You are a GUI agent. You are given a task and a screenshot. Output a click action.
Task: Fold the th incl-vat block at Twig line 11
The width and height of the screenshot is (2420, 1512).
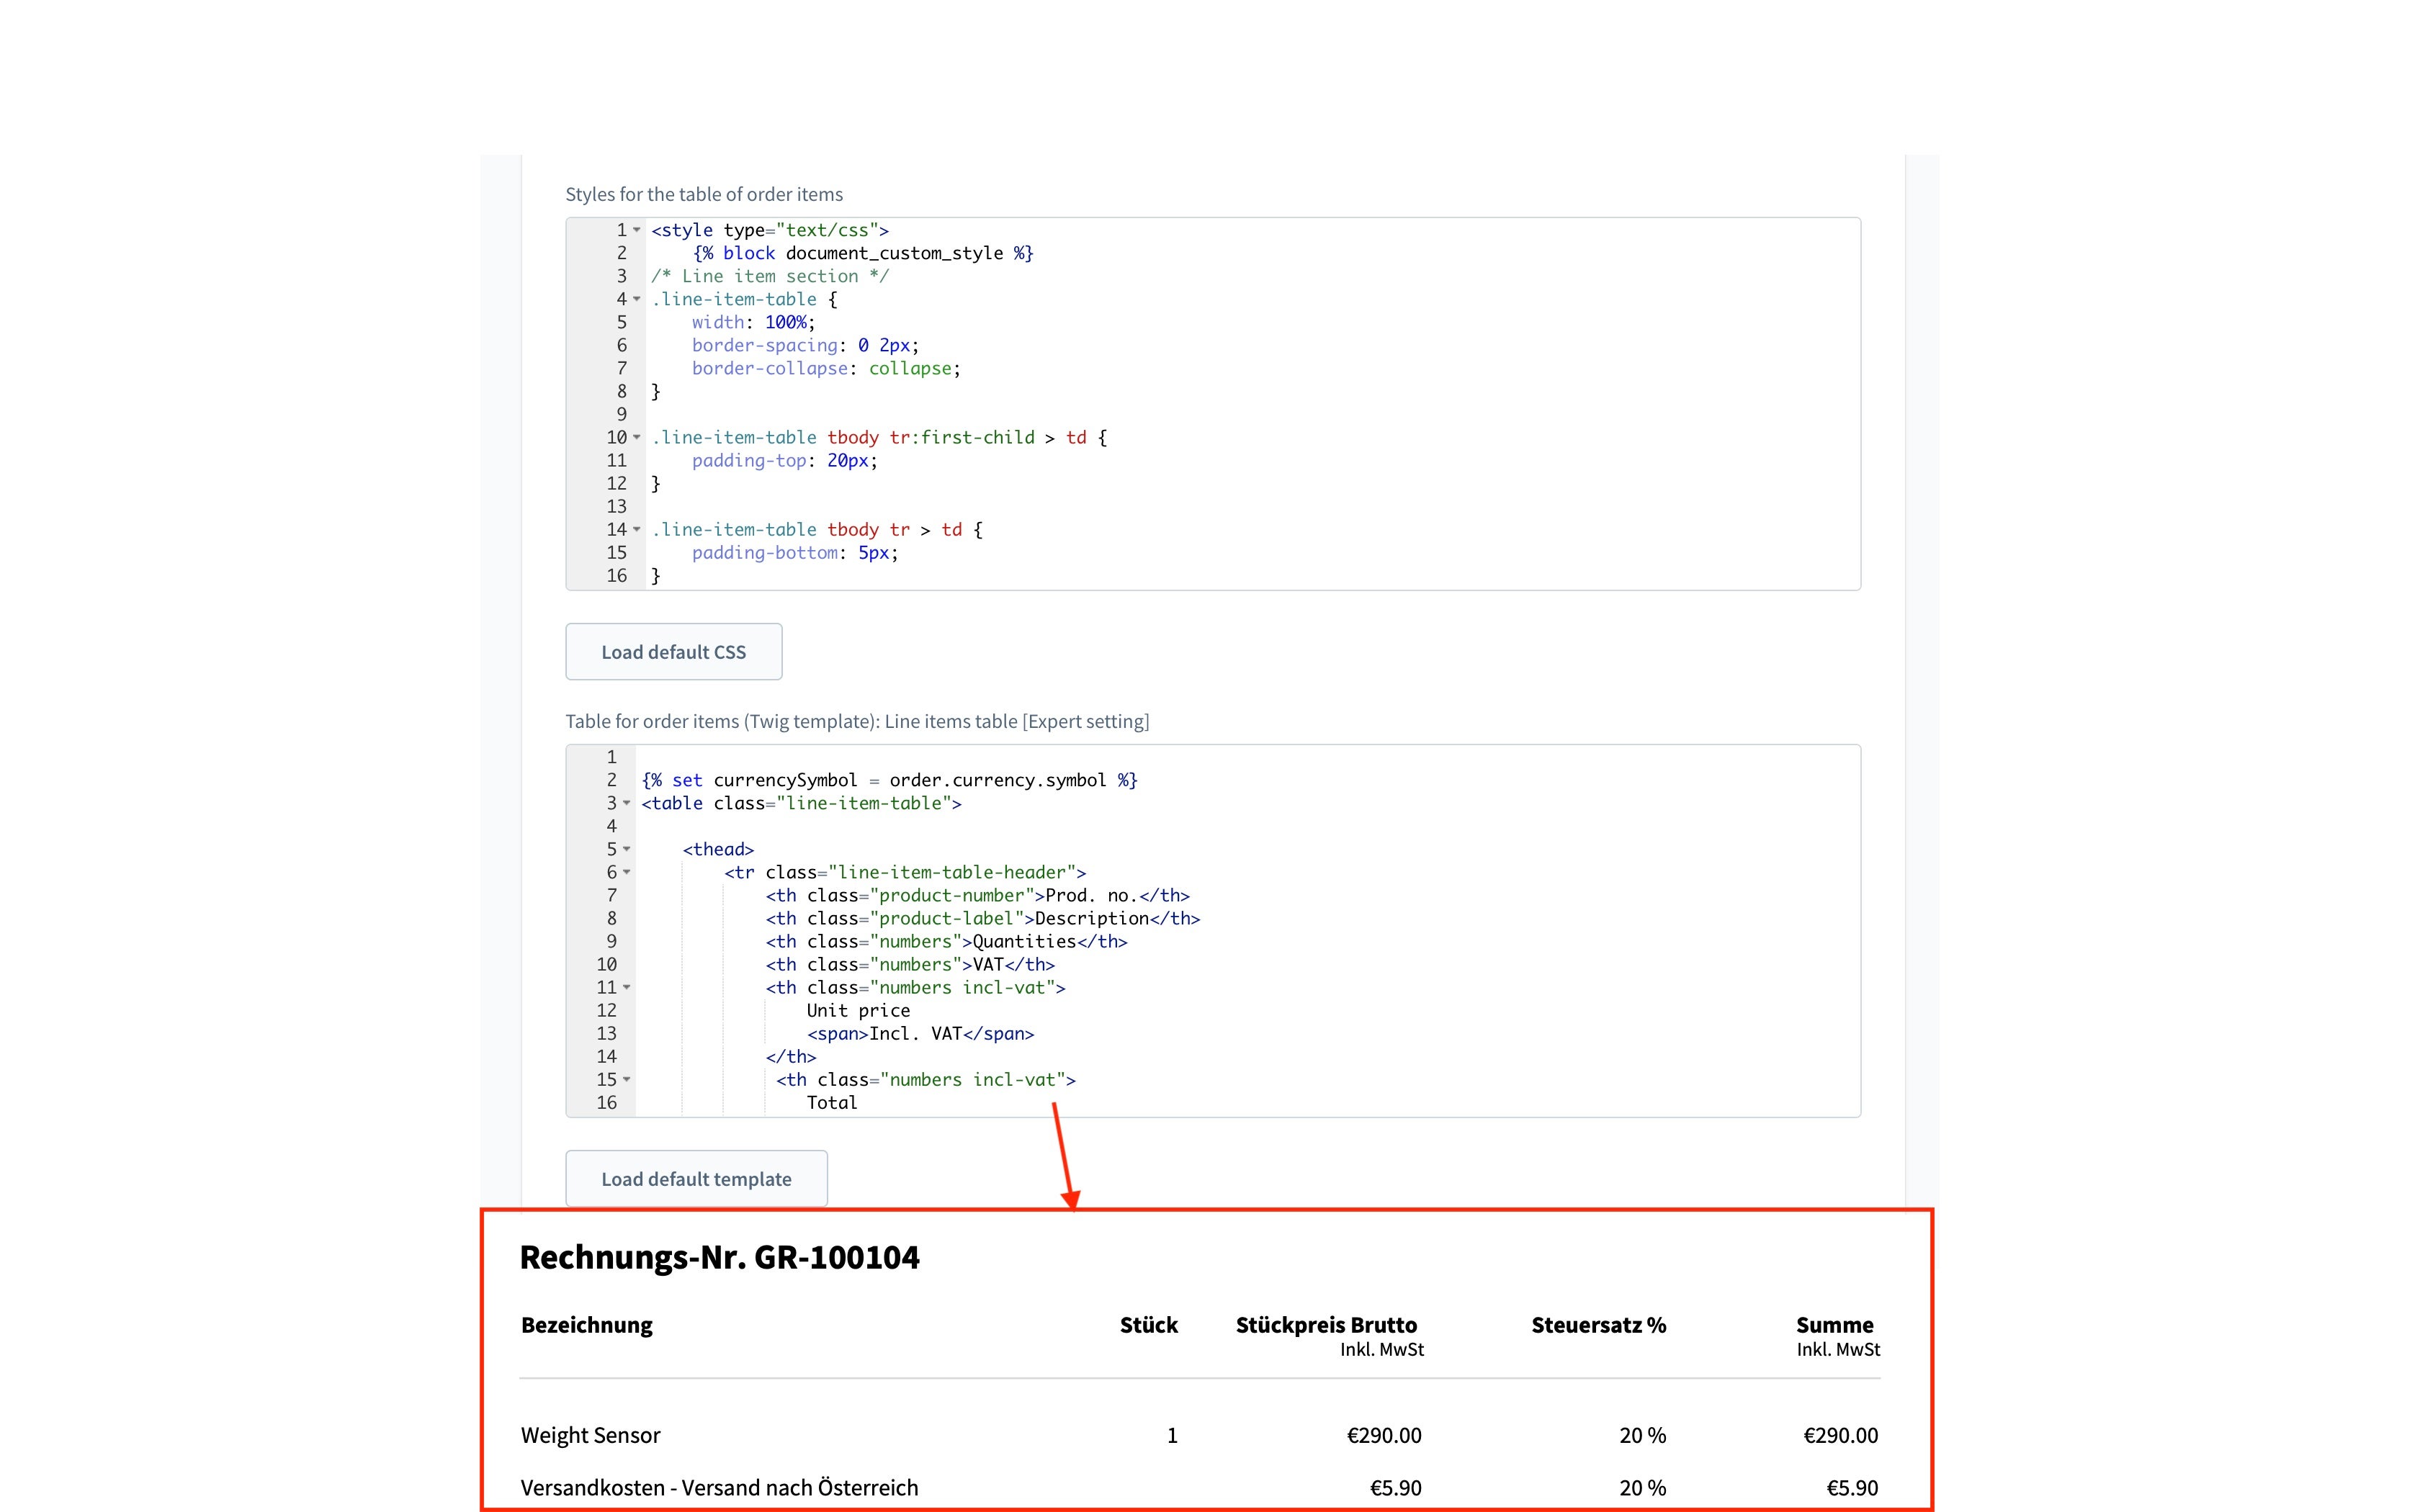627,988
